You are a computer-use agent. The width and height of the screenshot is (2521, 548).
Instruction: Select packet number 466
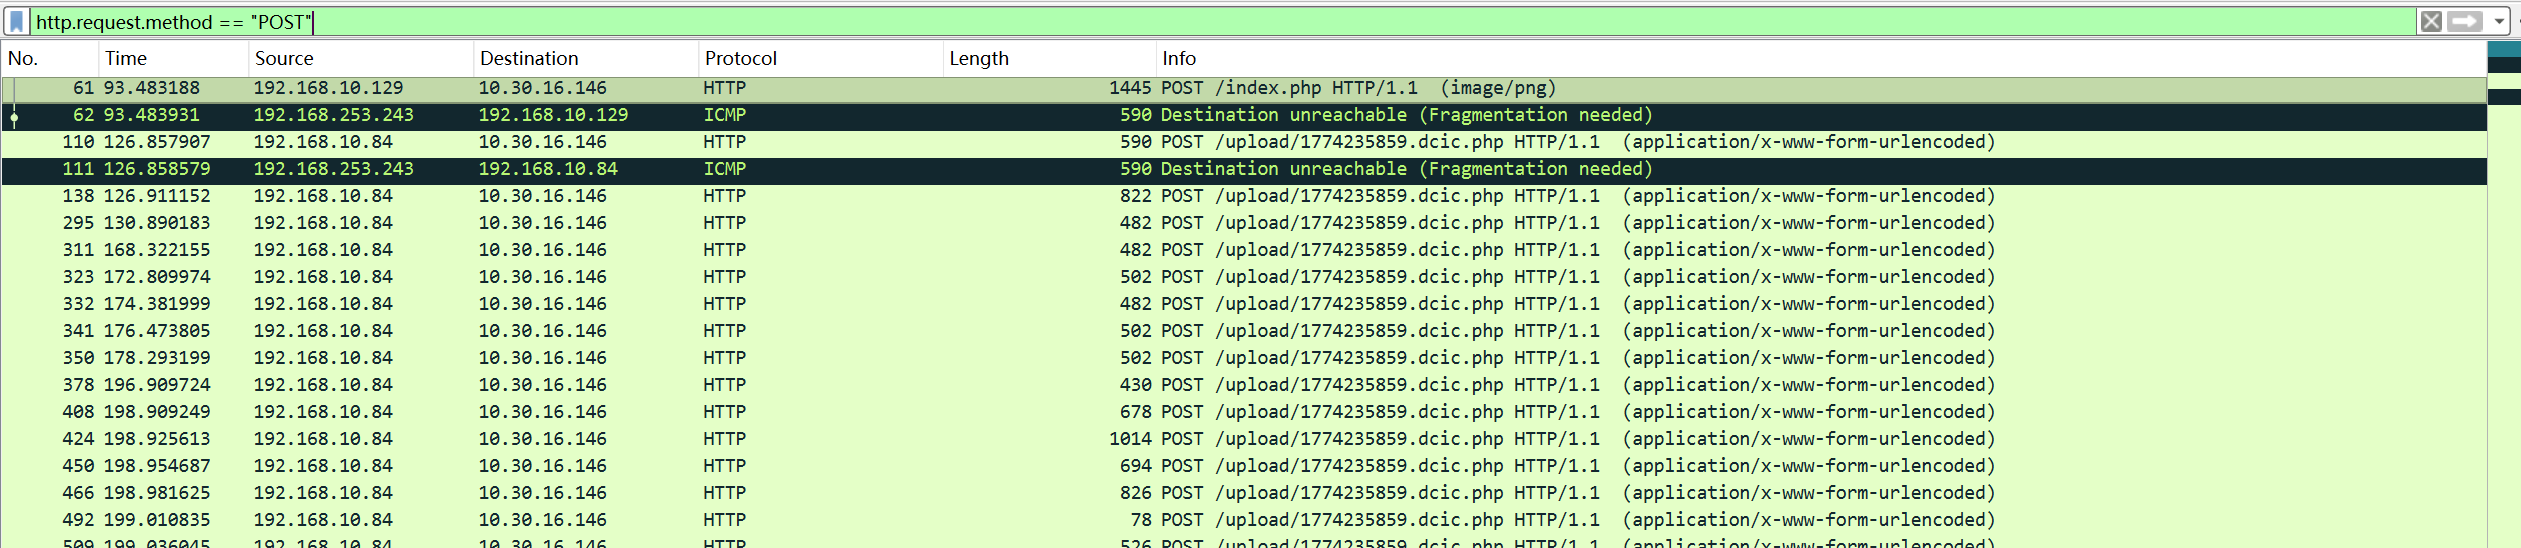pyautogui.click(x=1244, y=493)
